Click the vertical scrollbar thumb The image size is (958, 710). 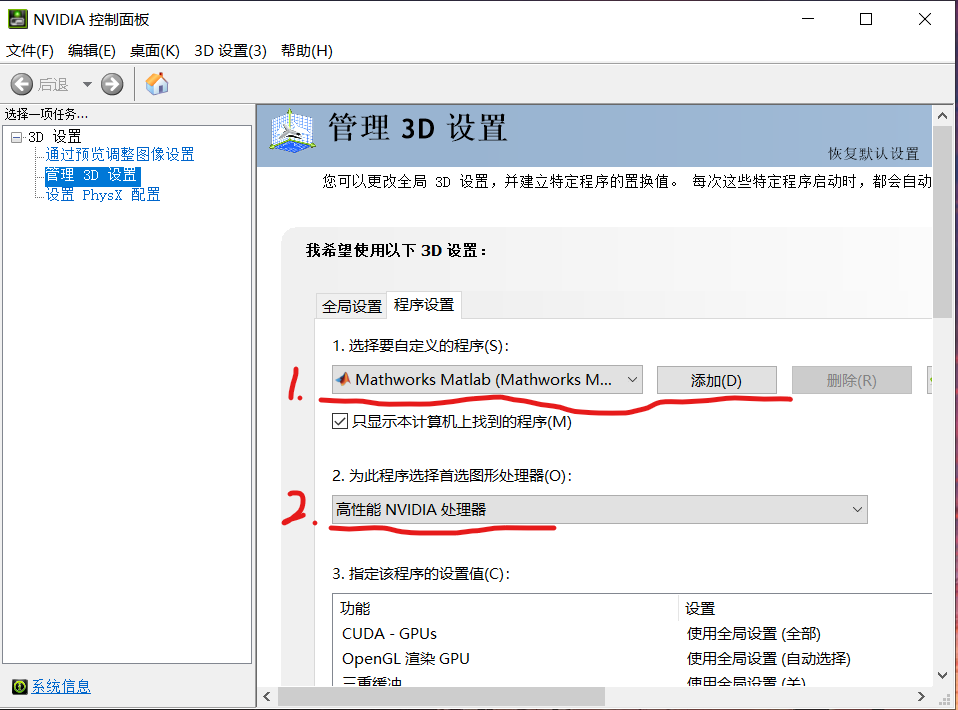(943, 222)
